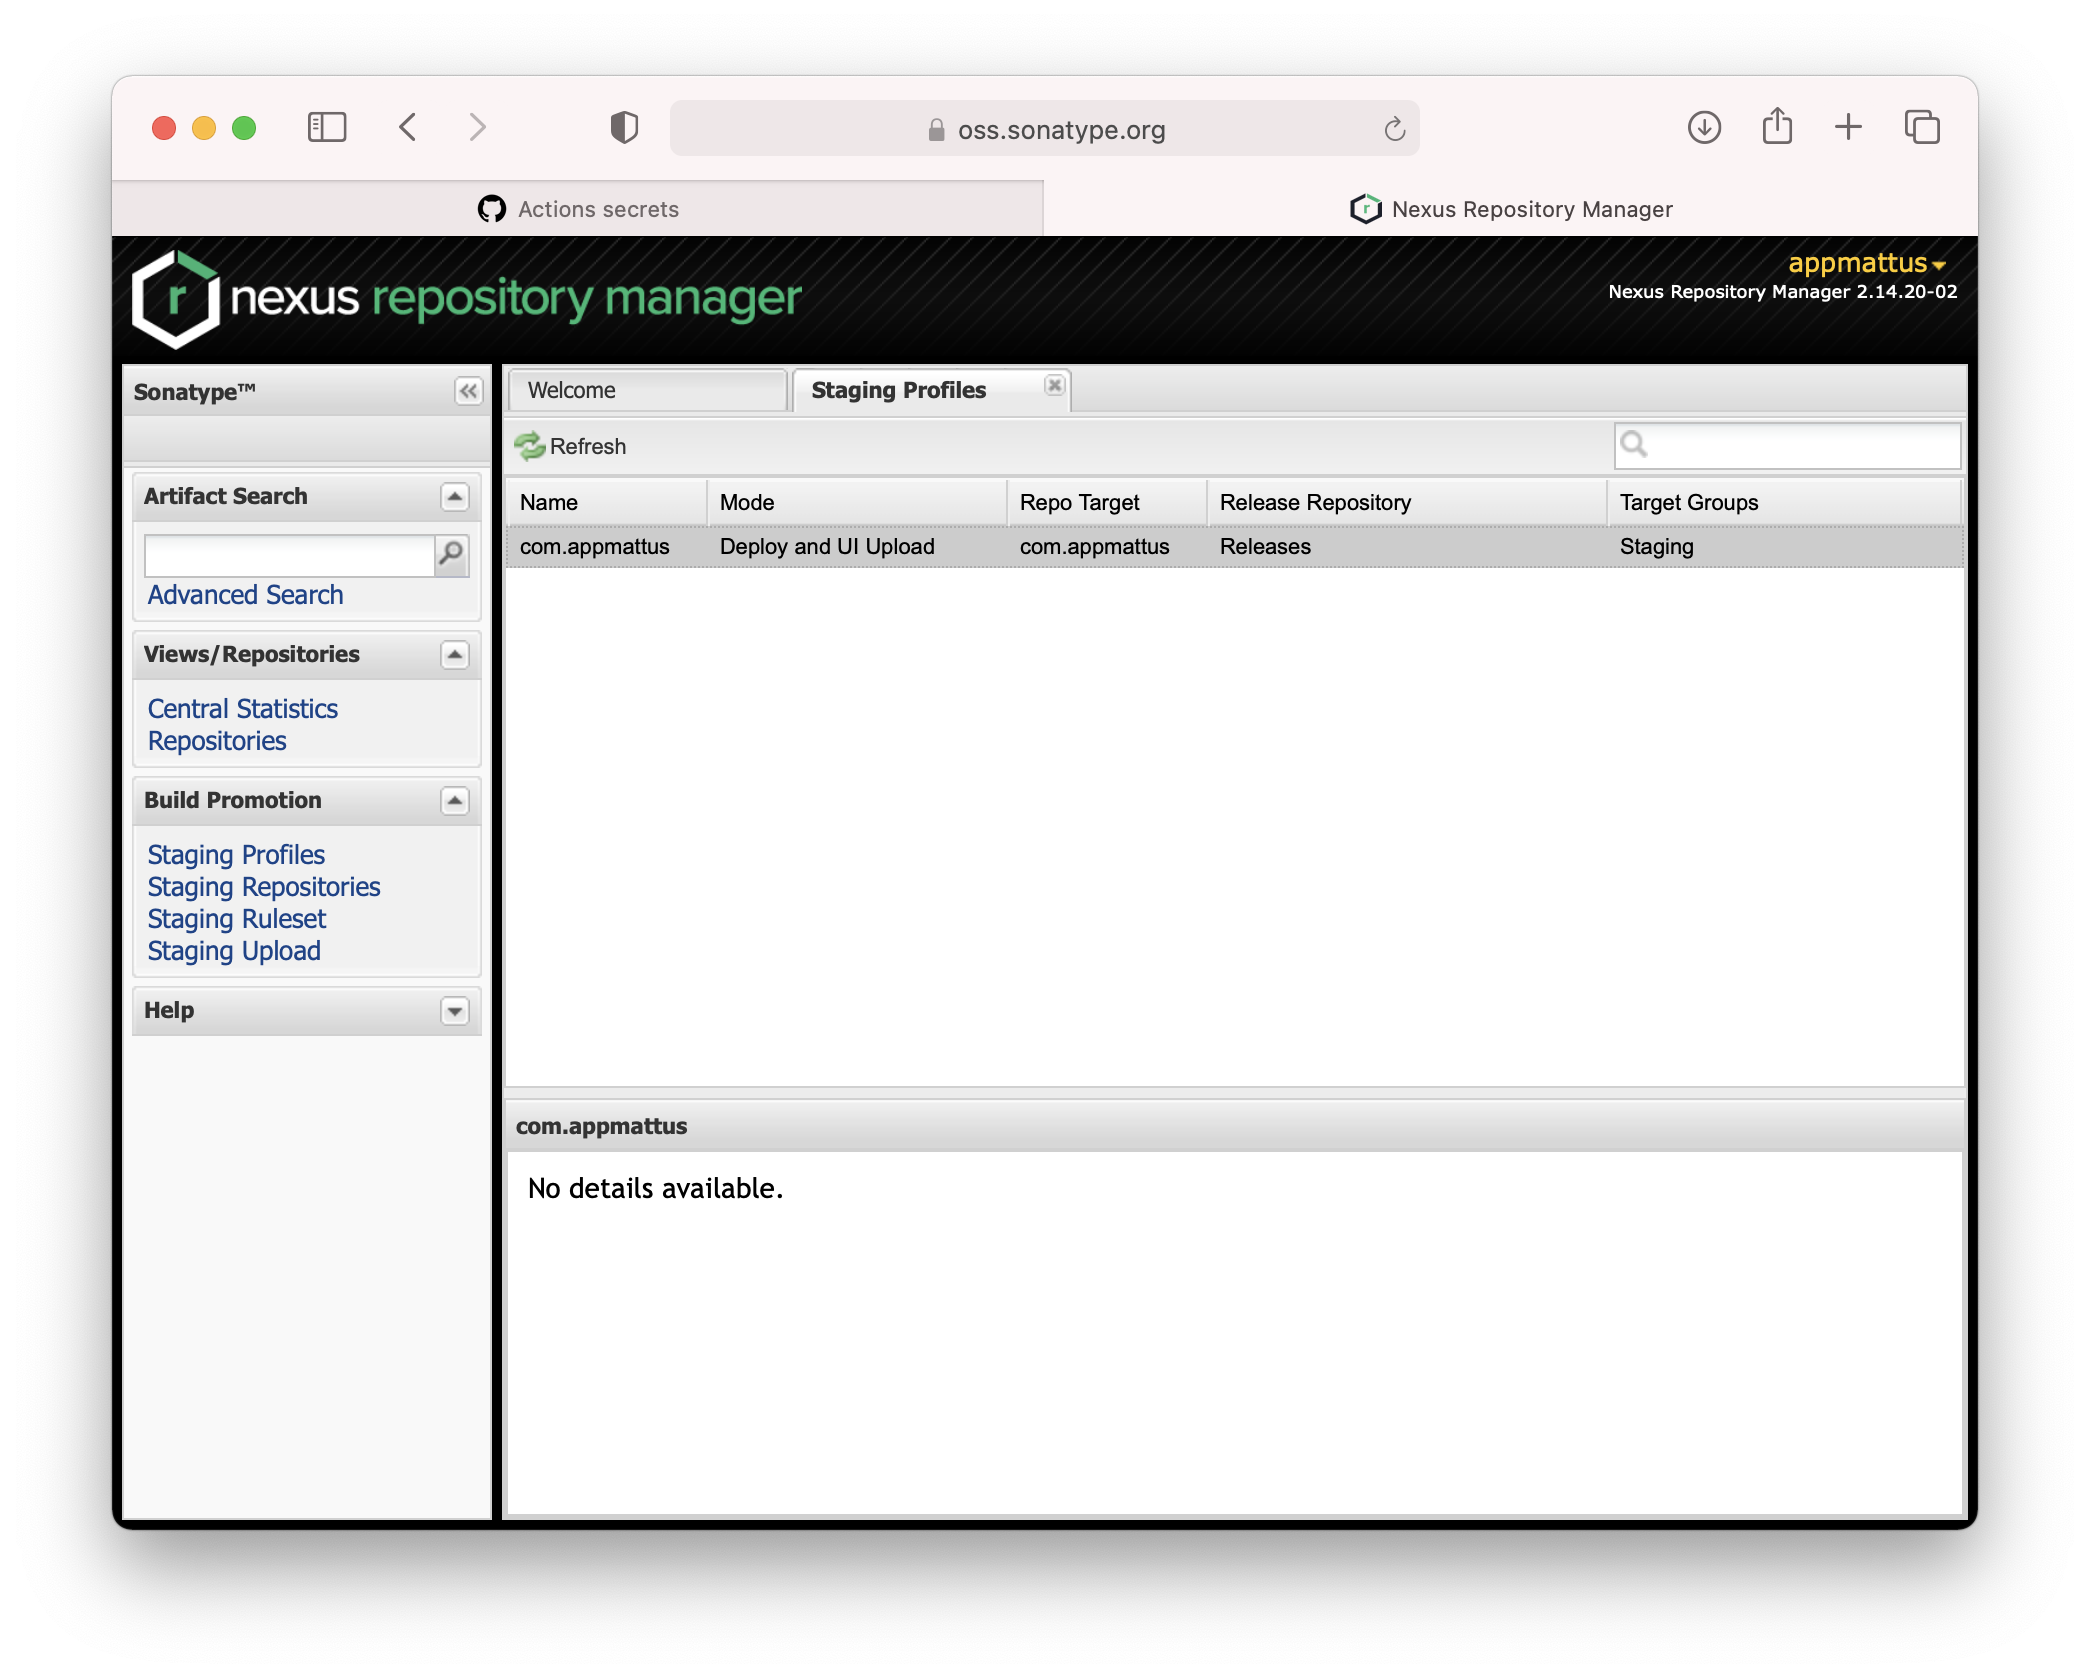Click the Share icon in the browser toolbar
Screen dimensions: 2090x1678
point(1777,128)
